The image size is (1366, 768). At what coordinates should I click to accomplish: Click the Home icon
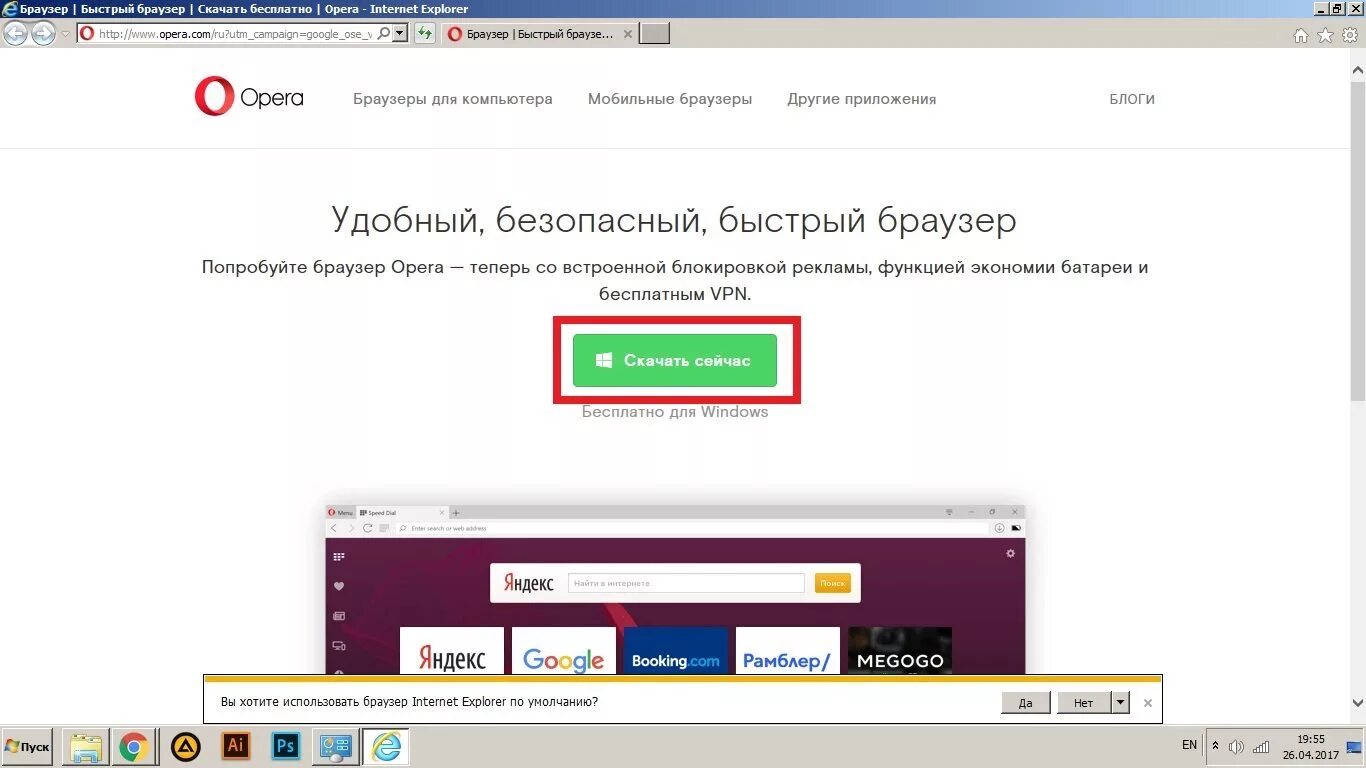(x=1301, y=35)
